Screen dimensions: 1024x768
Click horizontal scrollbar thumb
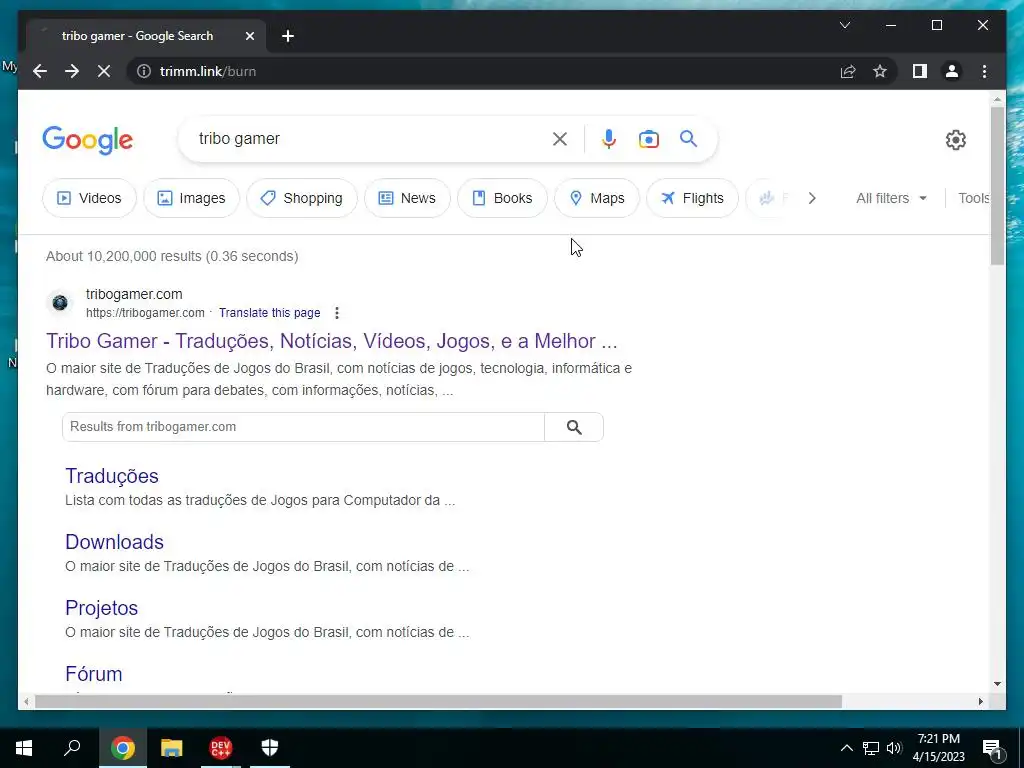pyautogui.click(x=438, y=701)
